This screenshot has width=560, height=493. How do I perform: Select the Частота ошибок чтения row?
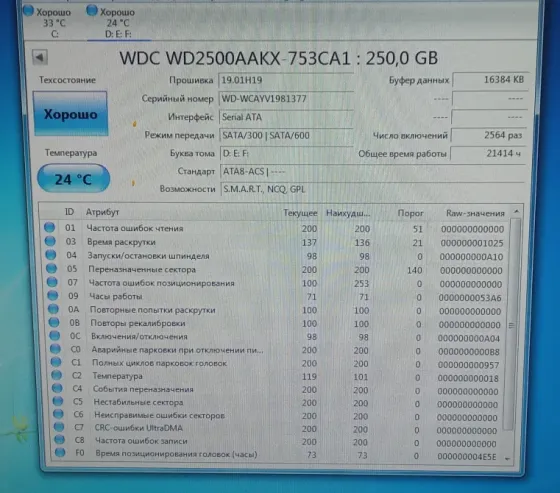tap(274, 229)
